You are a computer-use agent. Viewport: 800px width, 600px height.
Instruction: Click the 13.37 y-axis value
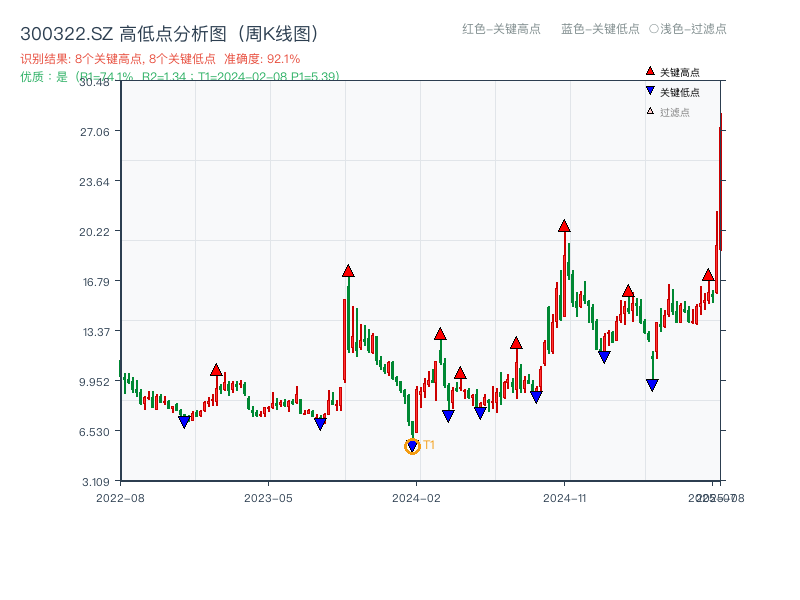pos(96,332)
